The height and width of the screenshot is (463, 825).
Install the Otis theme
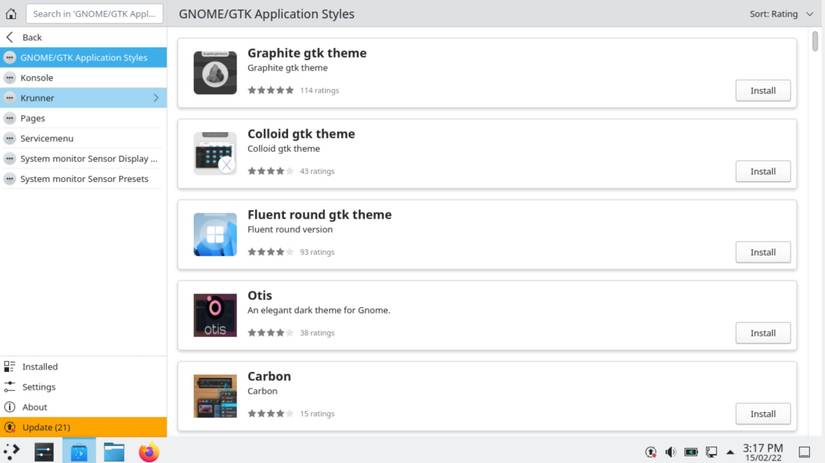(763, 333)
